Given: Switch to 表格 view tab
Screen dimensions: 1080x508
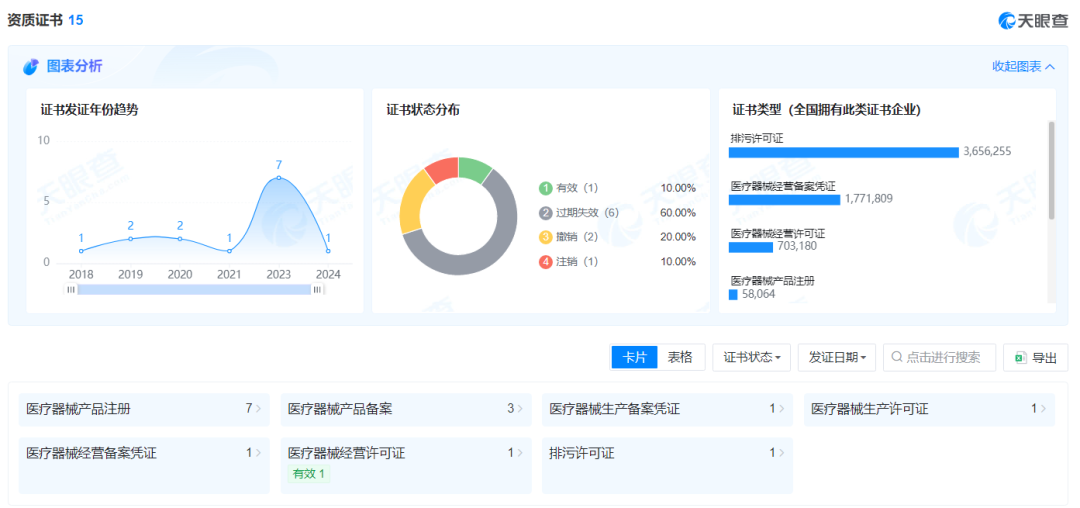Looking at the screenshot, I should click(681, 357).
